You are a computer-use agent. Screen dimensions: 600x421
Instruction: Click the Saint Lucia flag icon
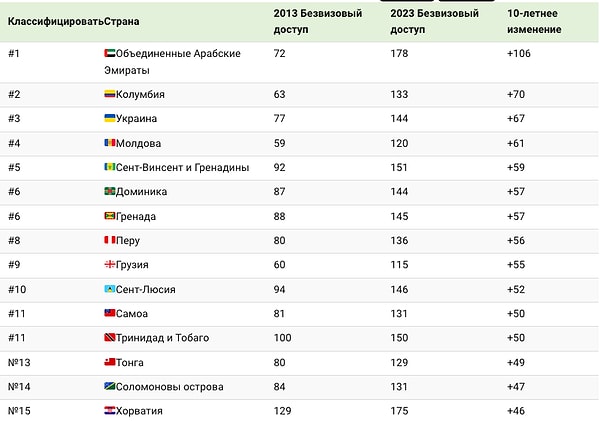pos(110,289)
